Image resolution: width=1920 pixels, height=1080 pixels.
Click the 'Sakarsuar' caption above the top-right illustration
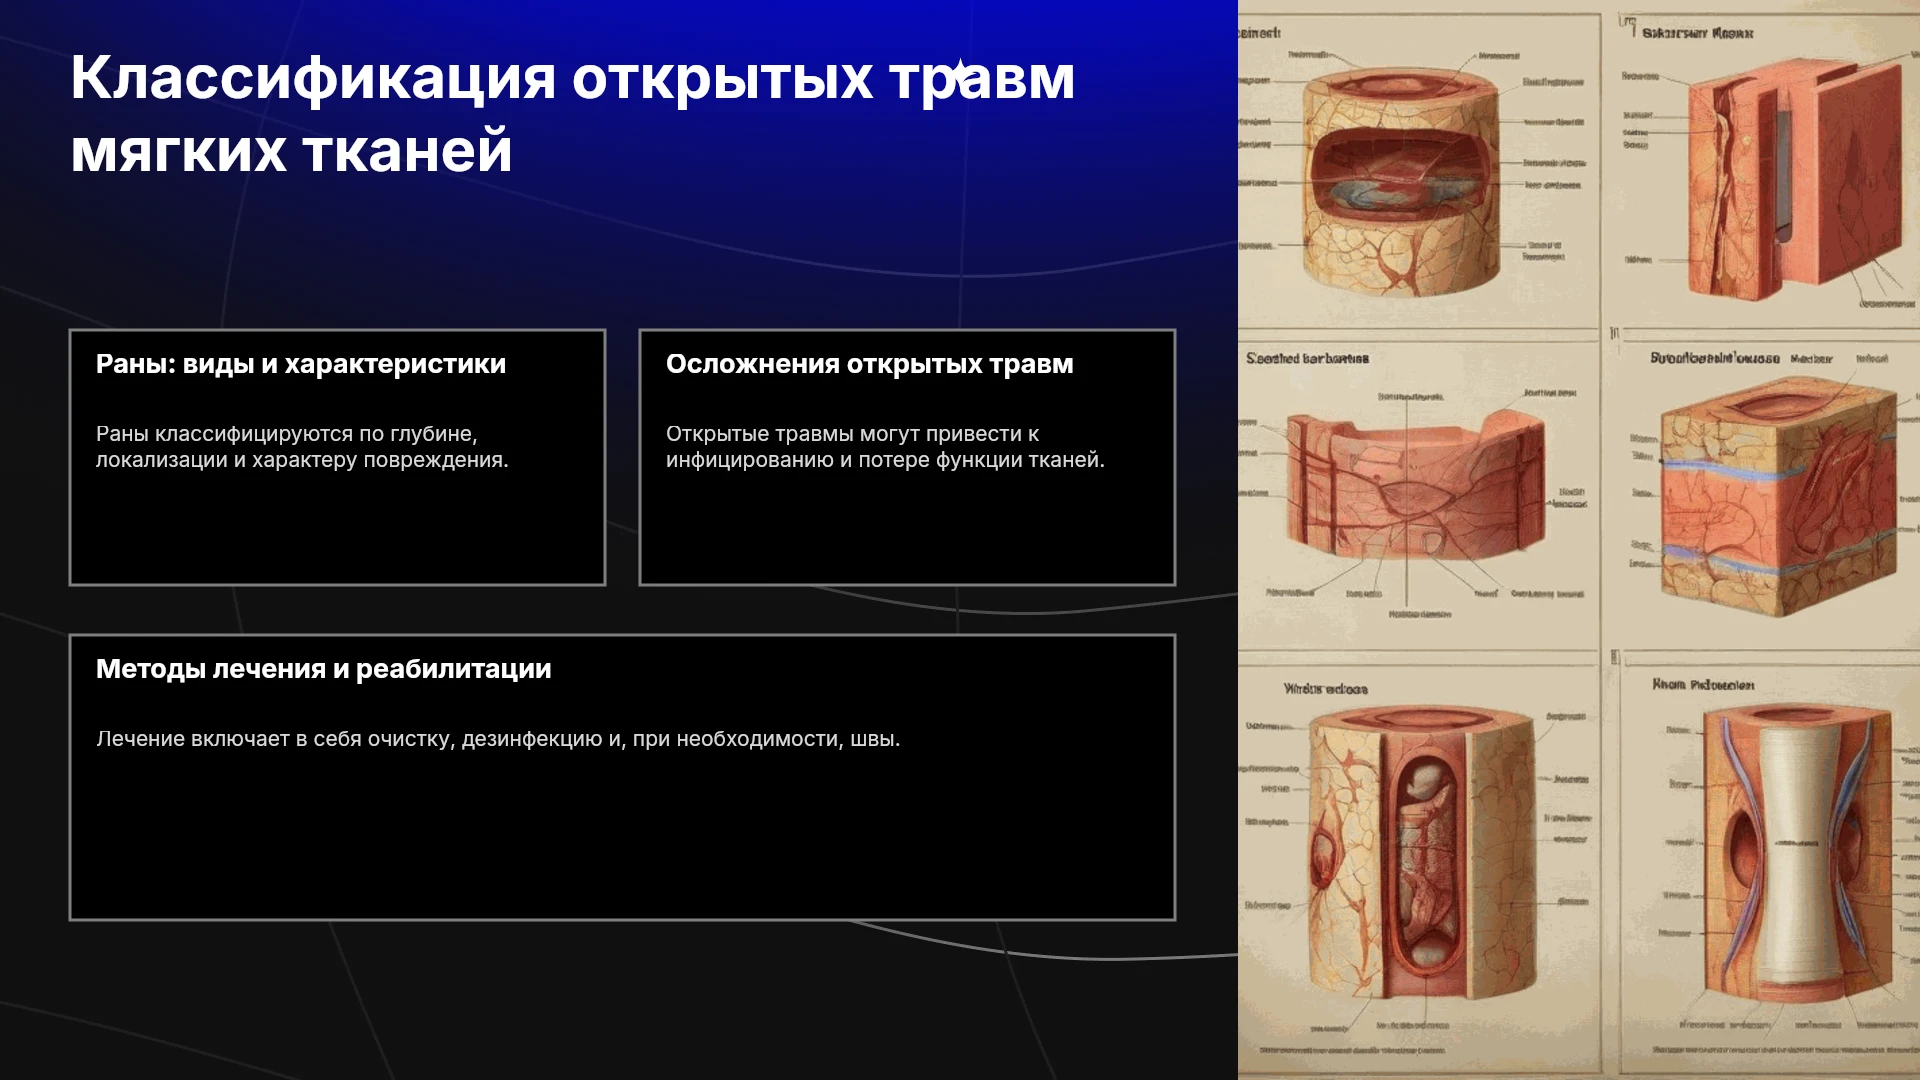[x=1697, y=33]
